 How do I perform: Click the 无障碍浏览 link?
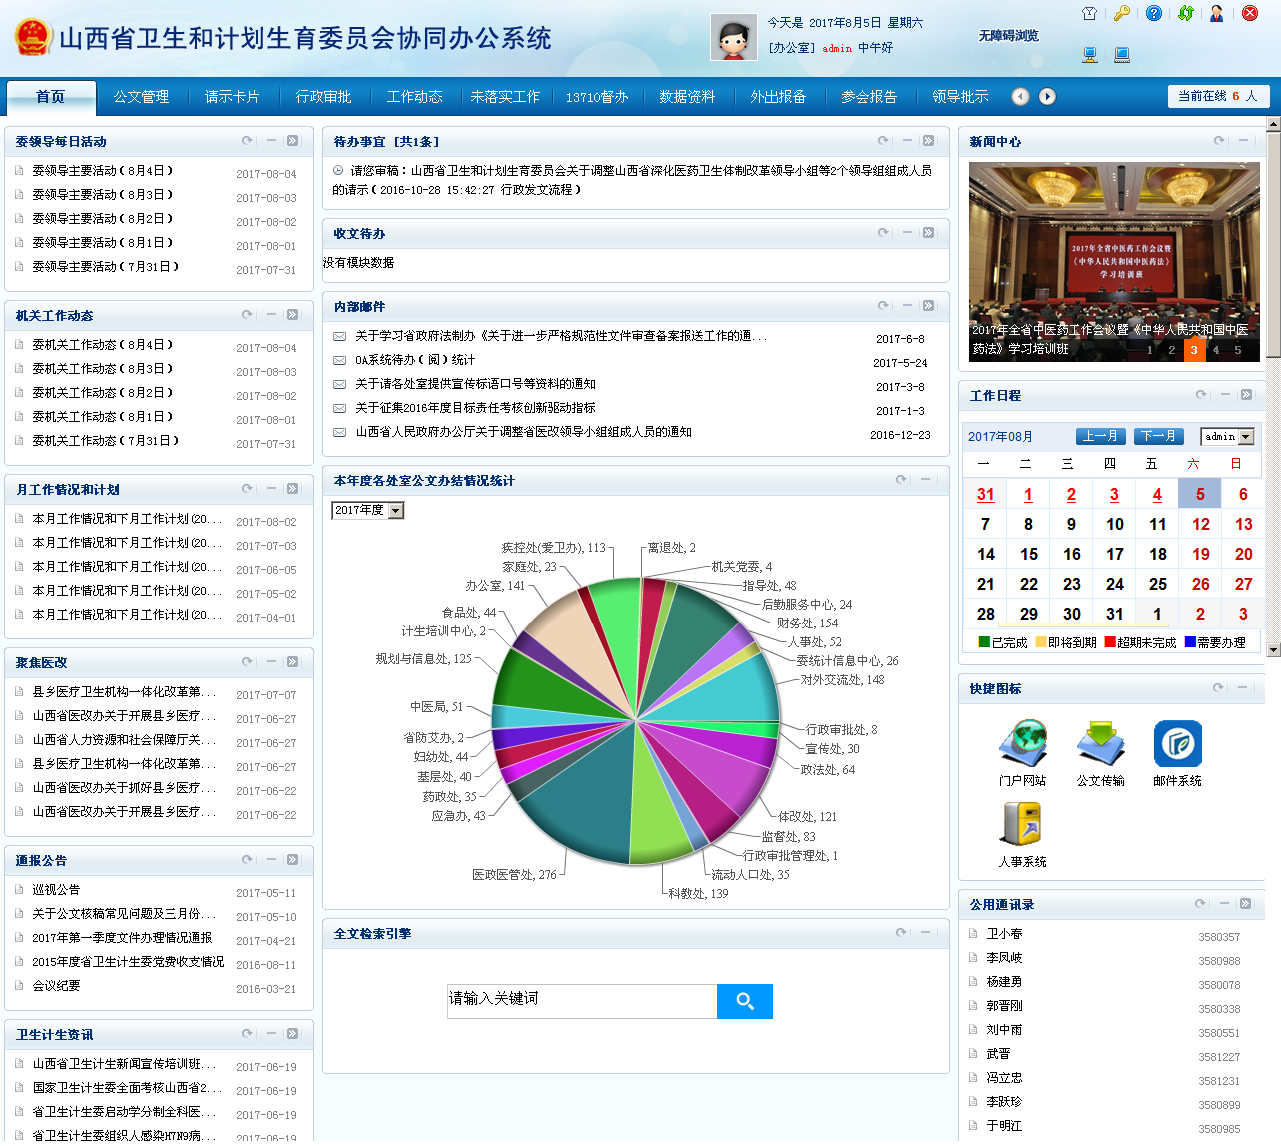click(x=1008, y=36)
